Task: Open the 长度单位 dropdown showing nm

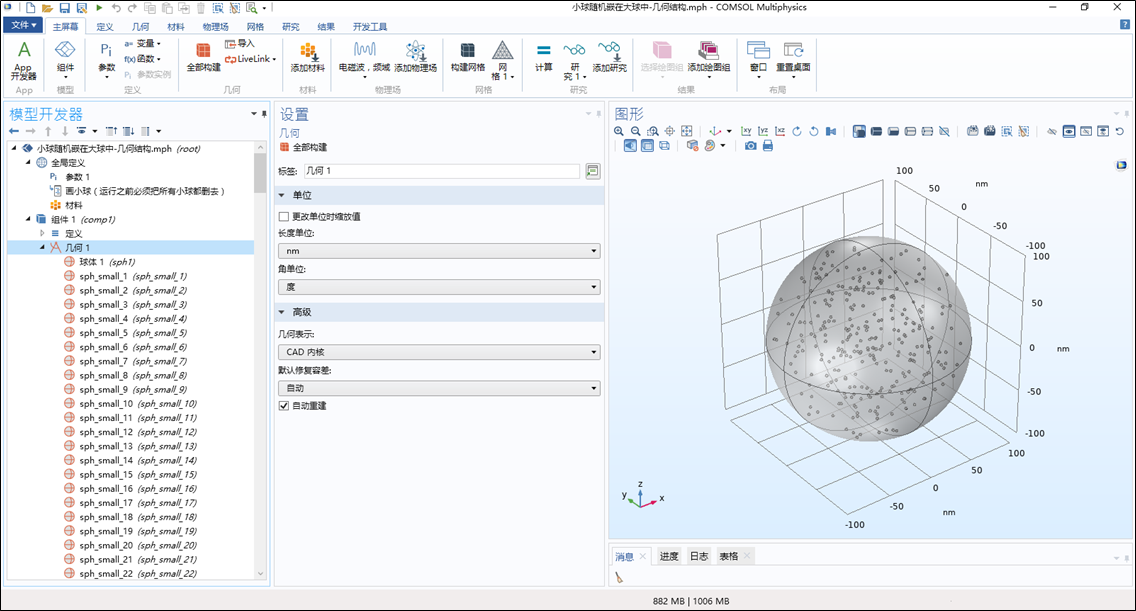Action: [439, 251]
